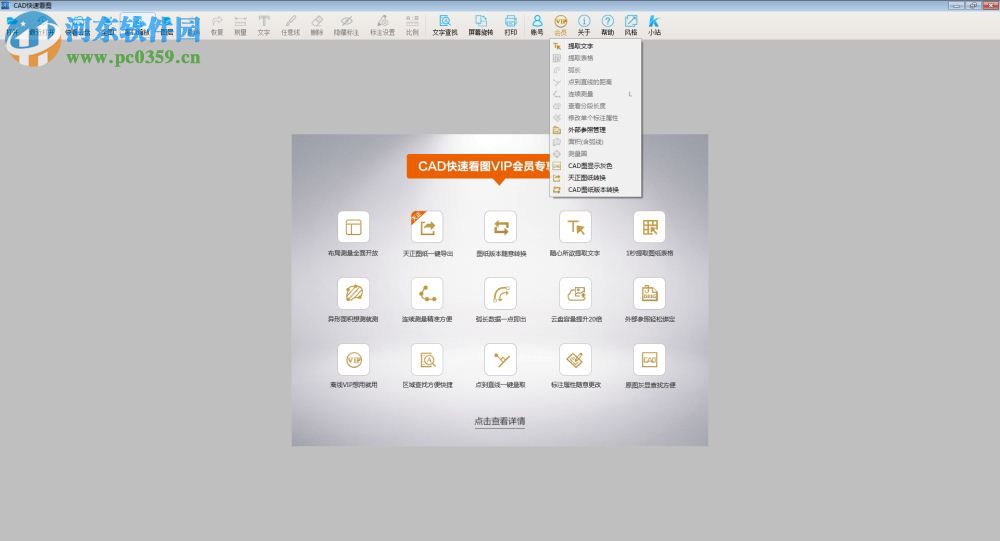1000x541 pixels.
Task: Choose 修改单个标注属性 menu entry
Action: pyautogui.click(x=596, y=118)
